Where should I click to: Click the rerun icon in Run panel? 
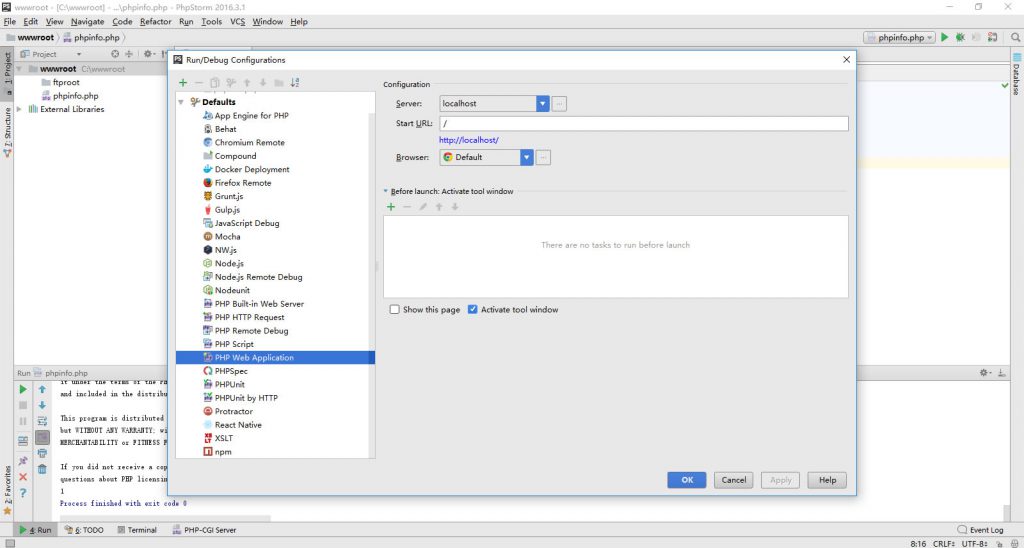[x=23, y=389]
